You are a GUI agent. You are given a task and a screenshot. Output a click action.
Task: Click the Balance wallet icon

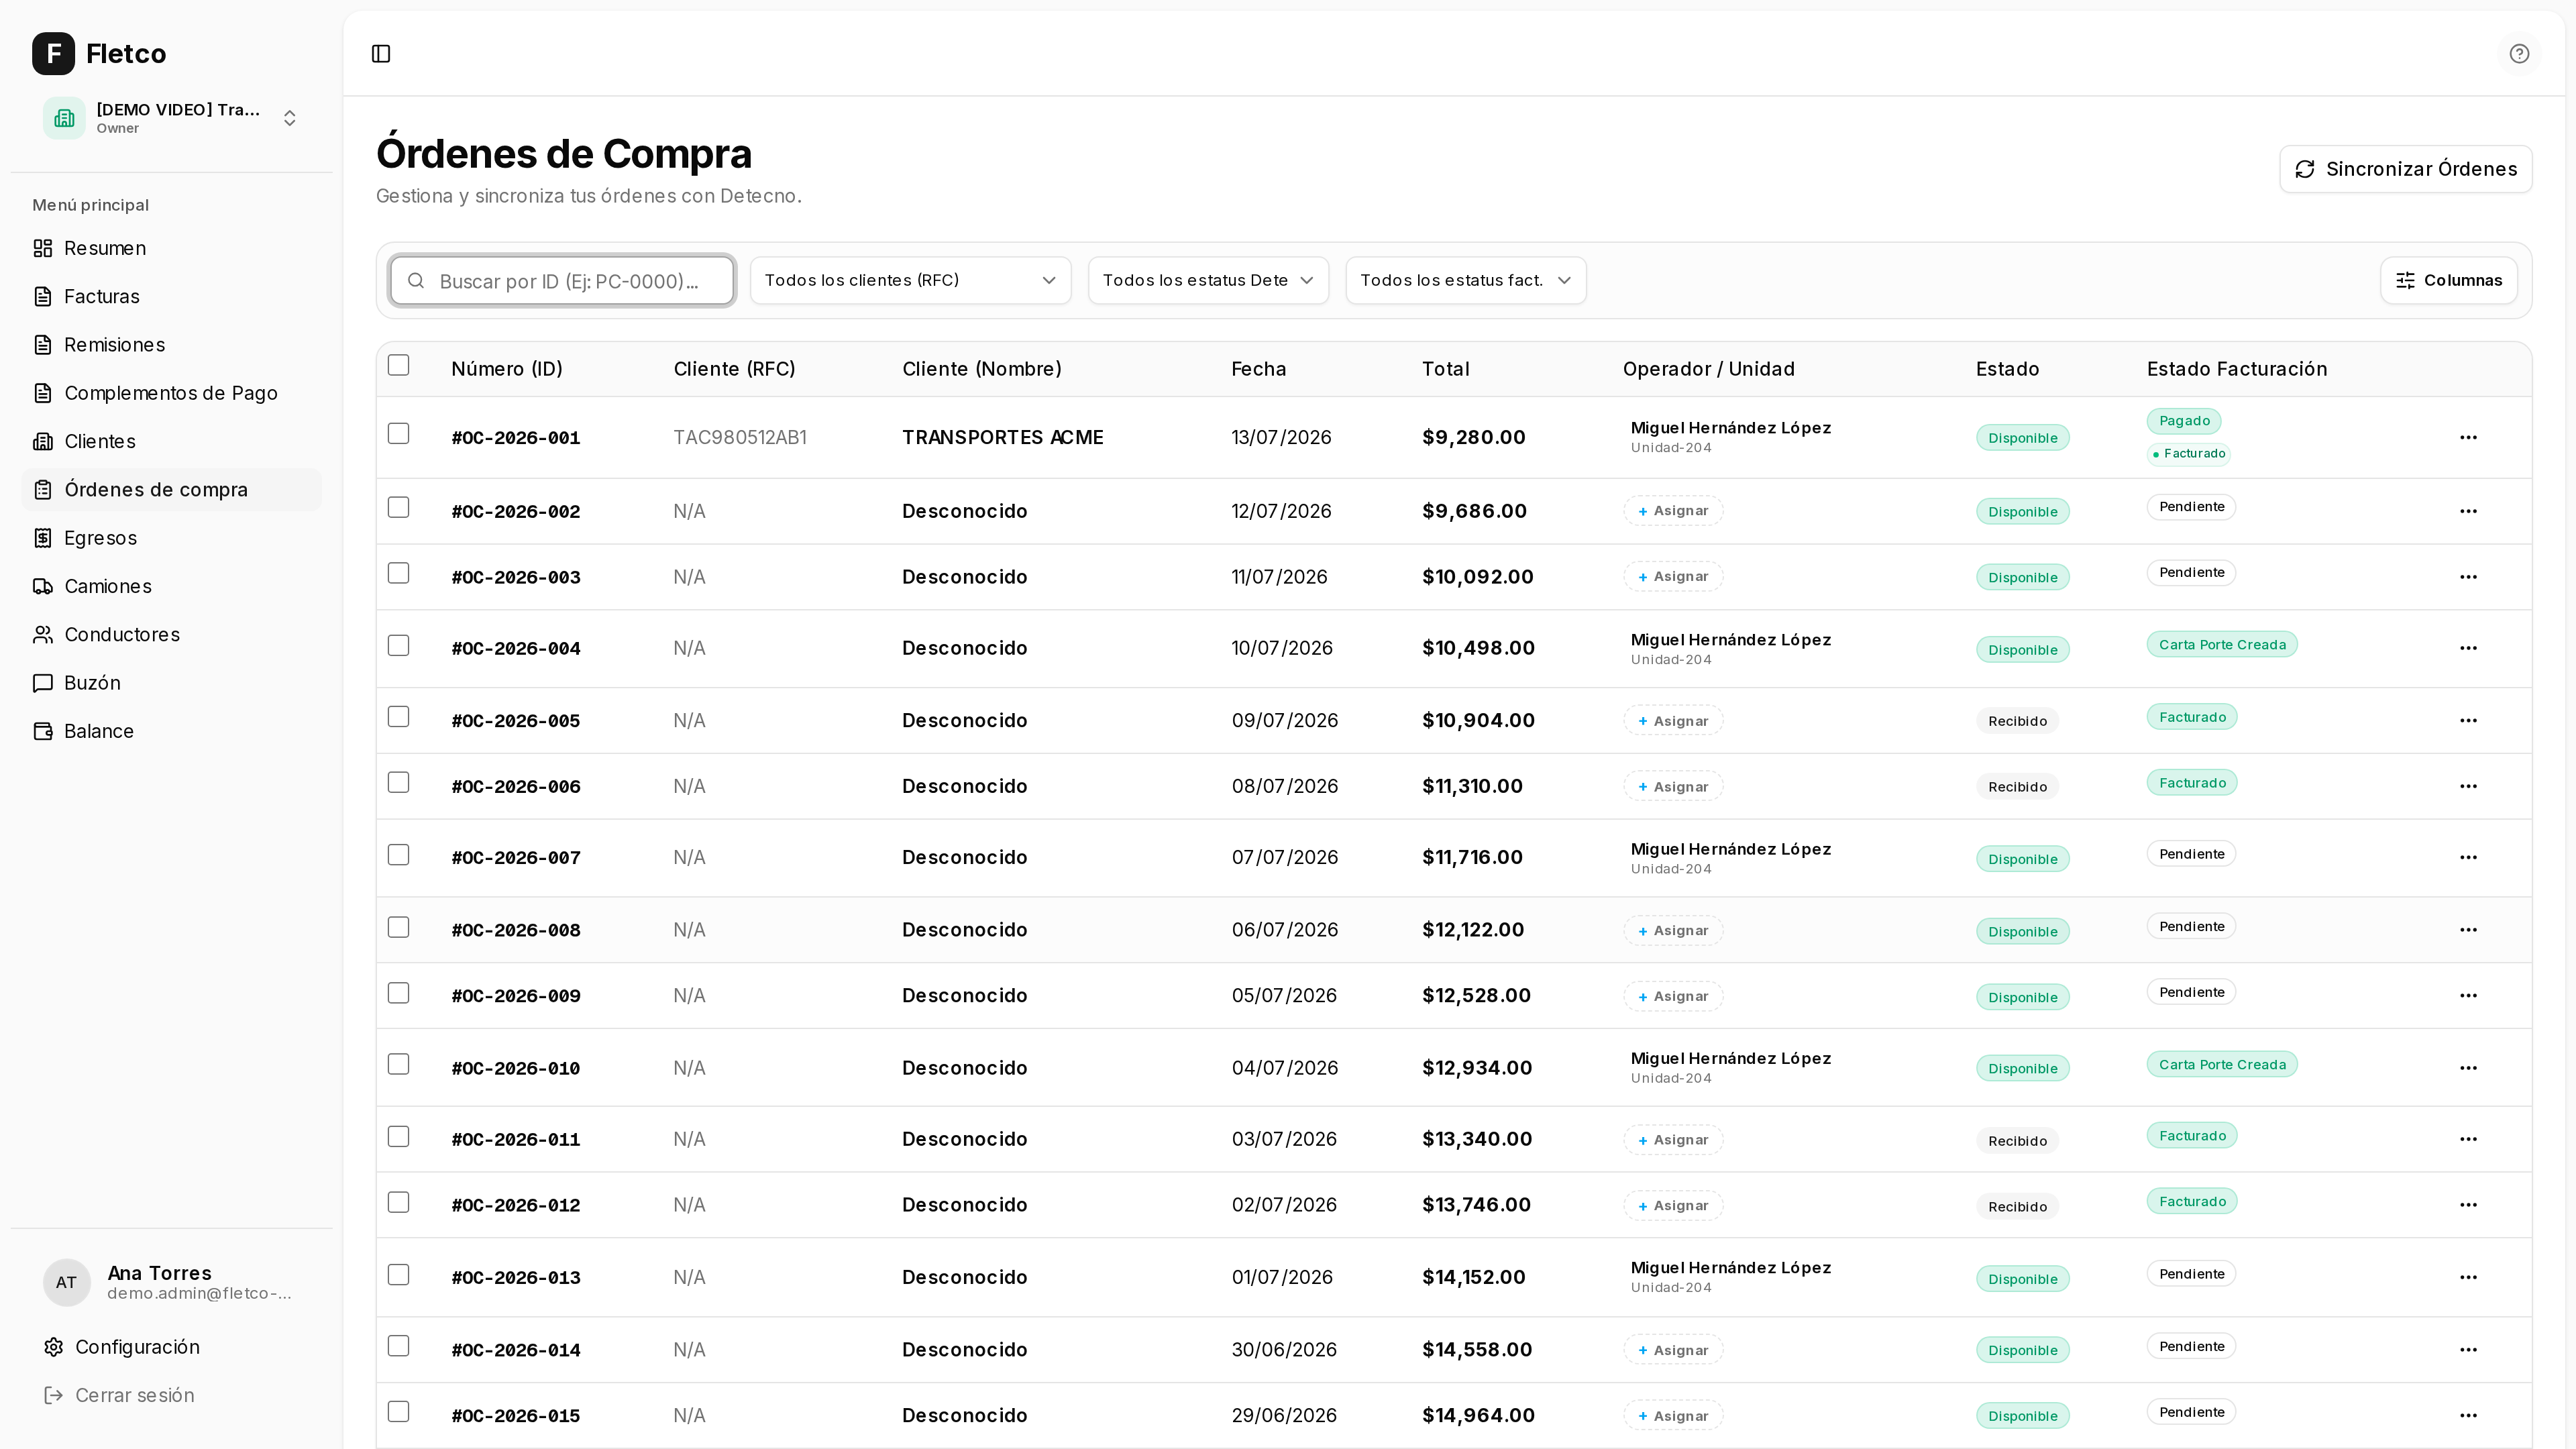coord(43,731)
